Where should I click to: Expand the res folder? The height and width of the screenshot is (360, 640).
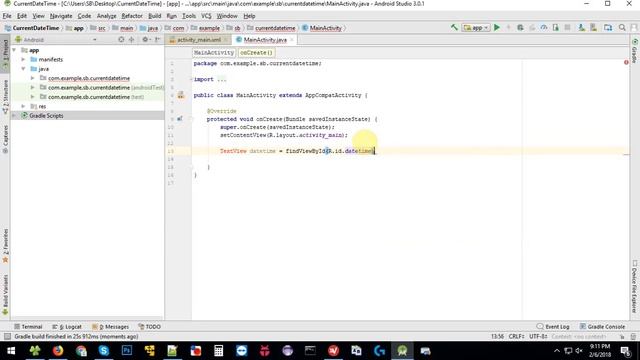24,106
